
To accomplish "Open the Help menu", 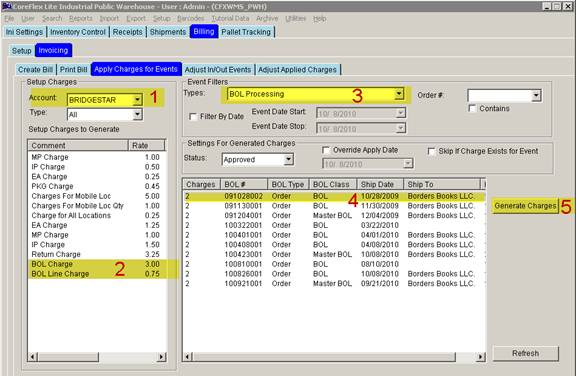I will pyautogui.click(x=320, y=18).
